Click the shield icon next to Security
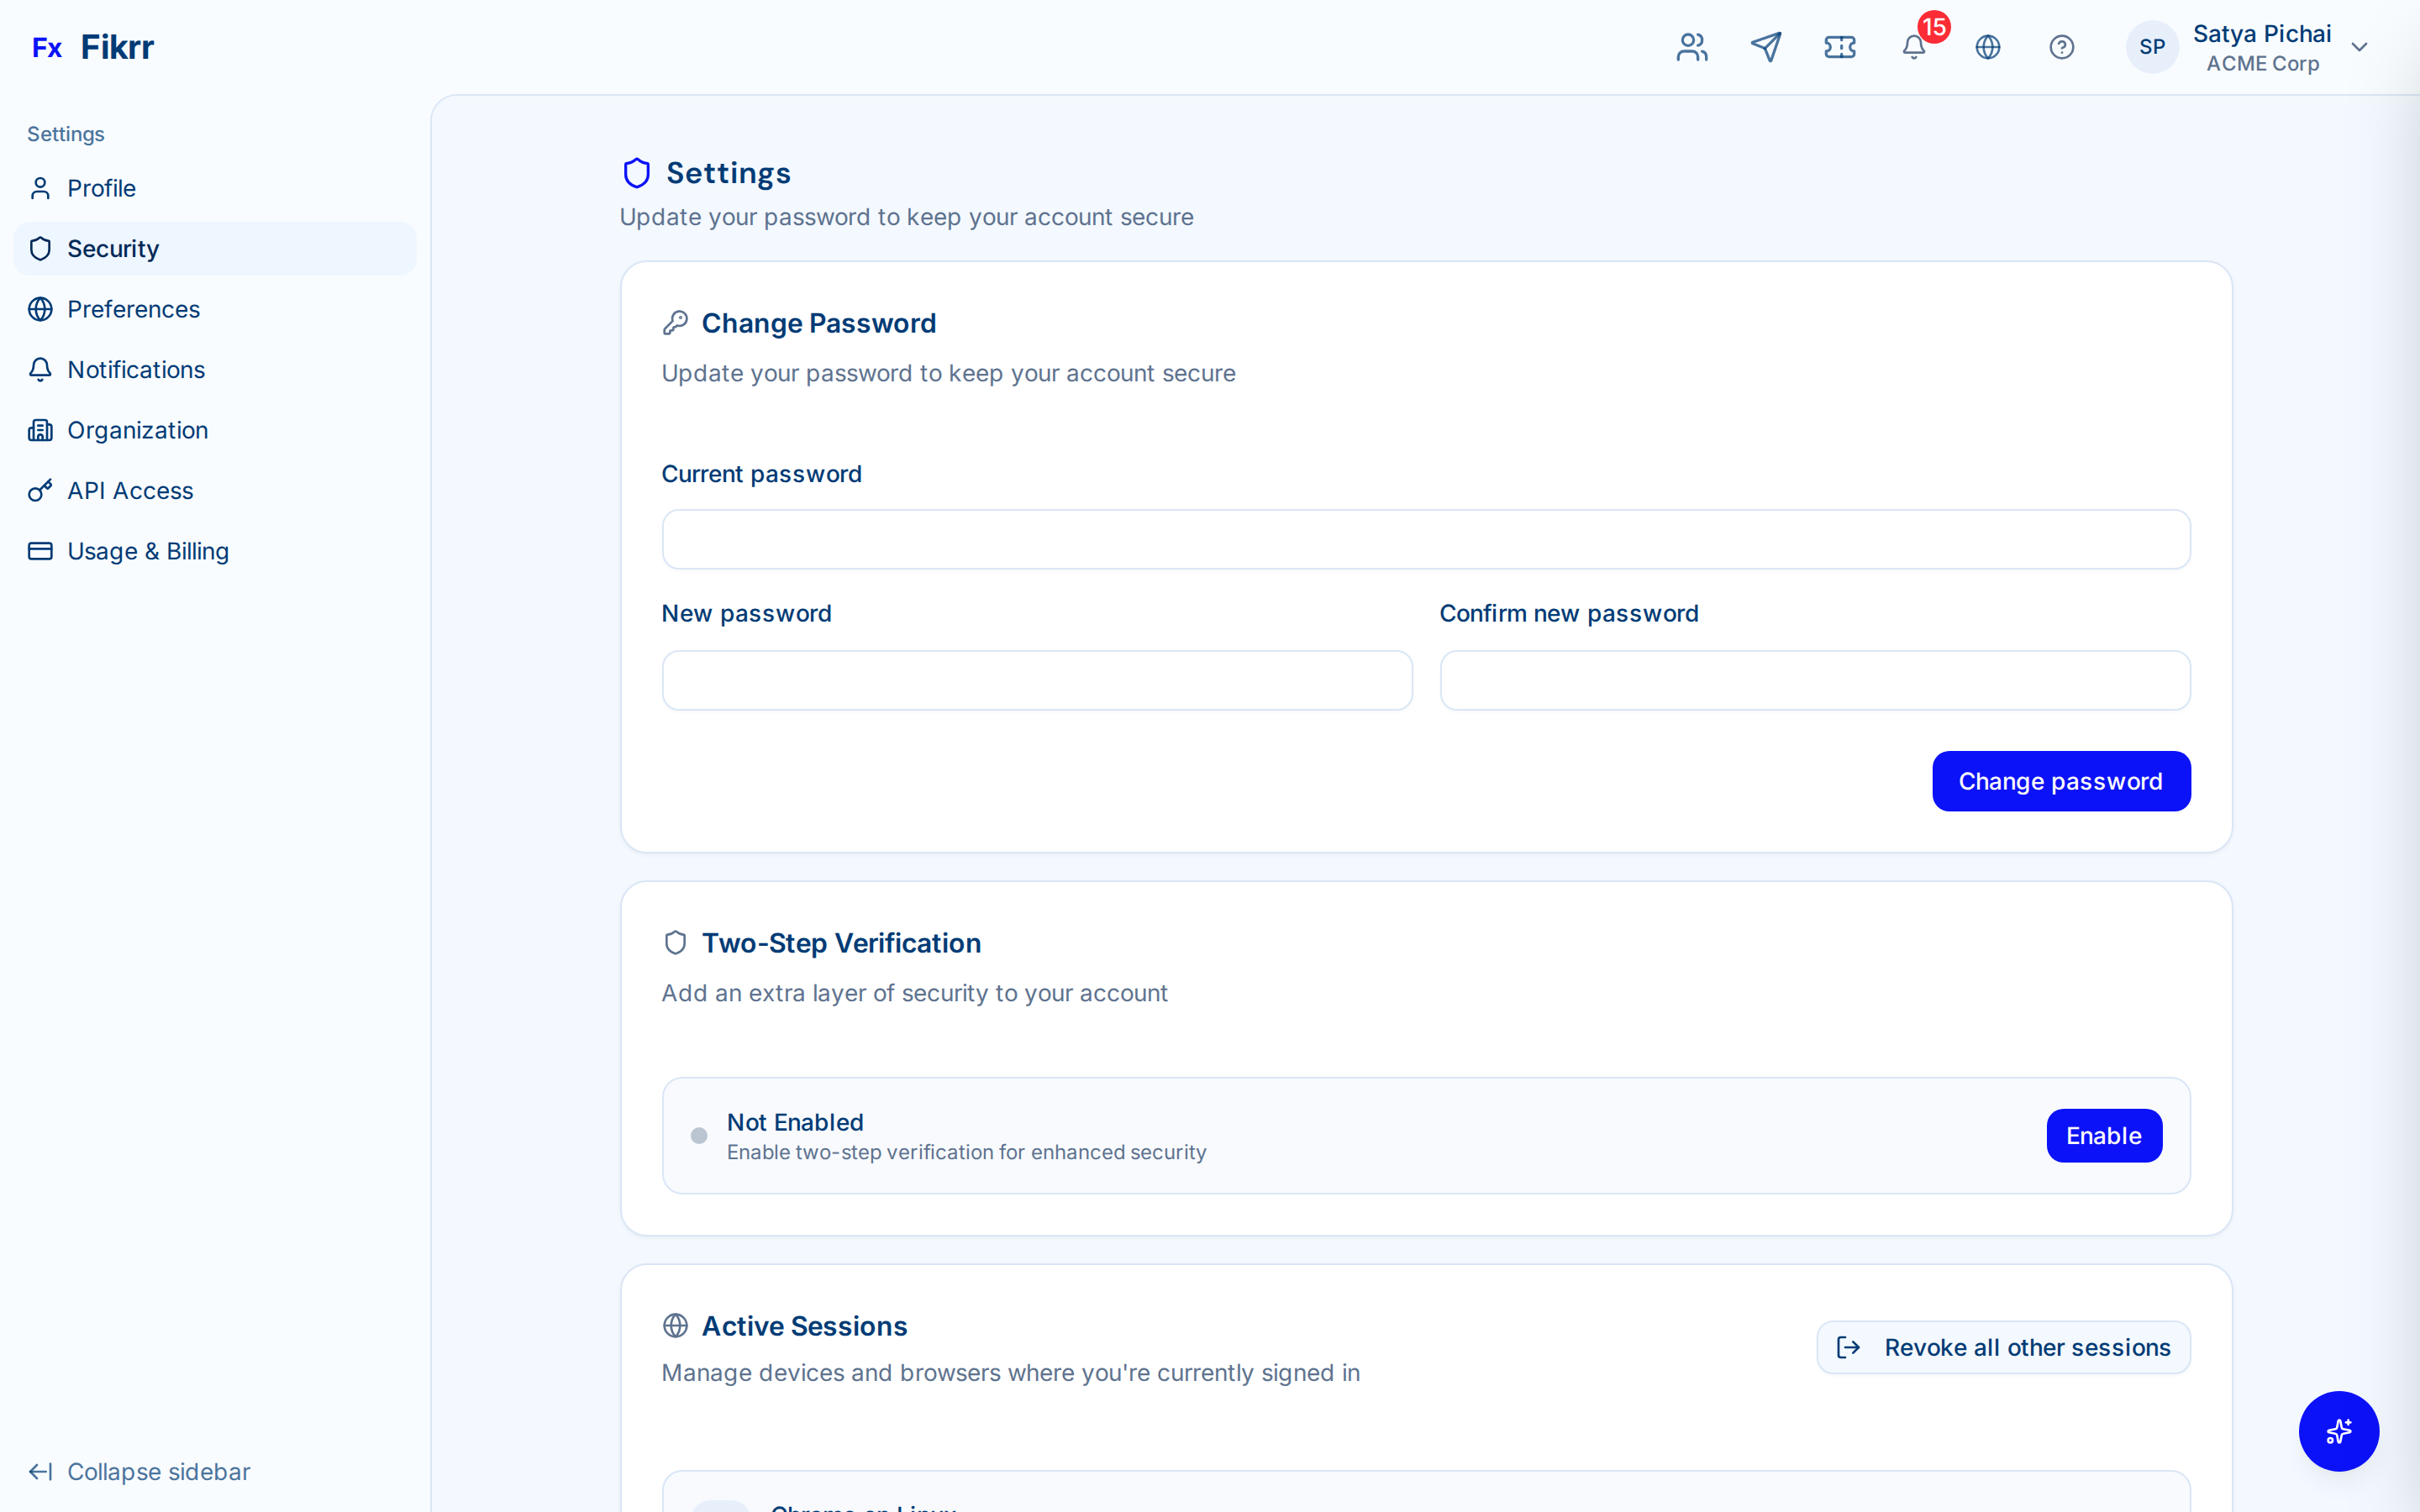The height and width of the screenshot is (1512, 2420). [40, 248]
